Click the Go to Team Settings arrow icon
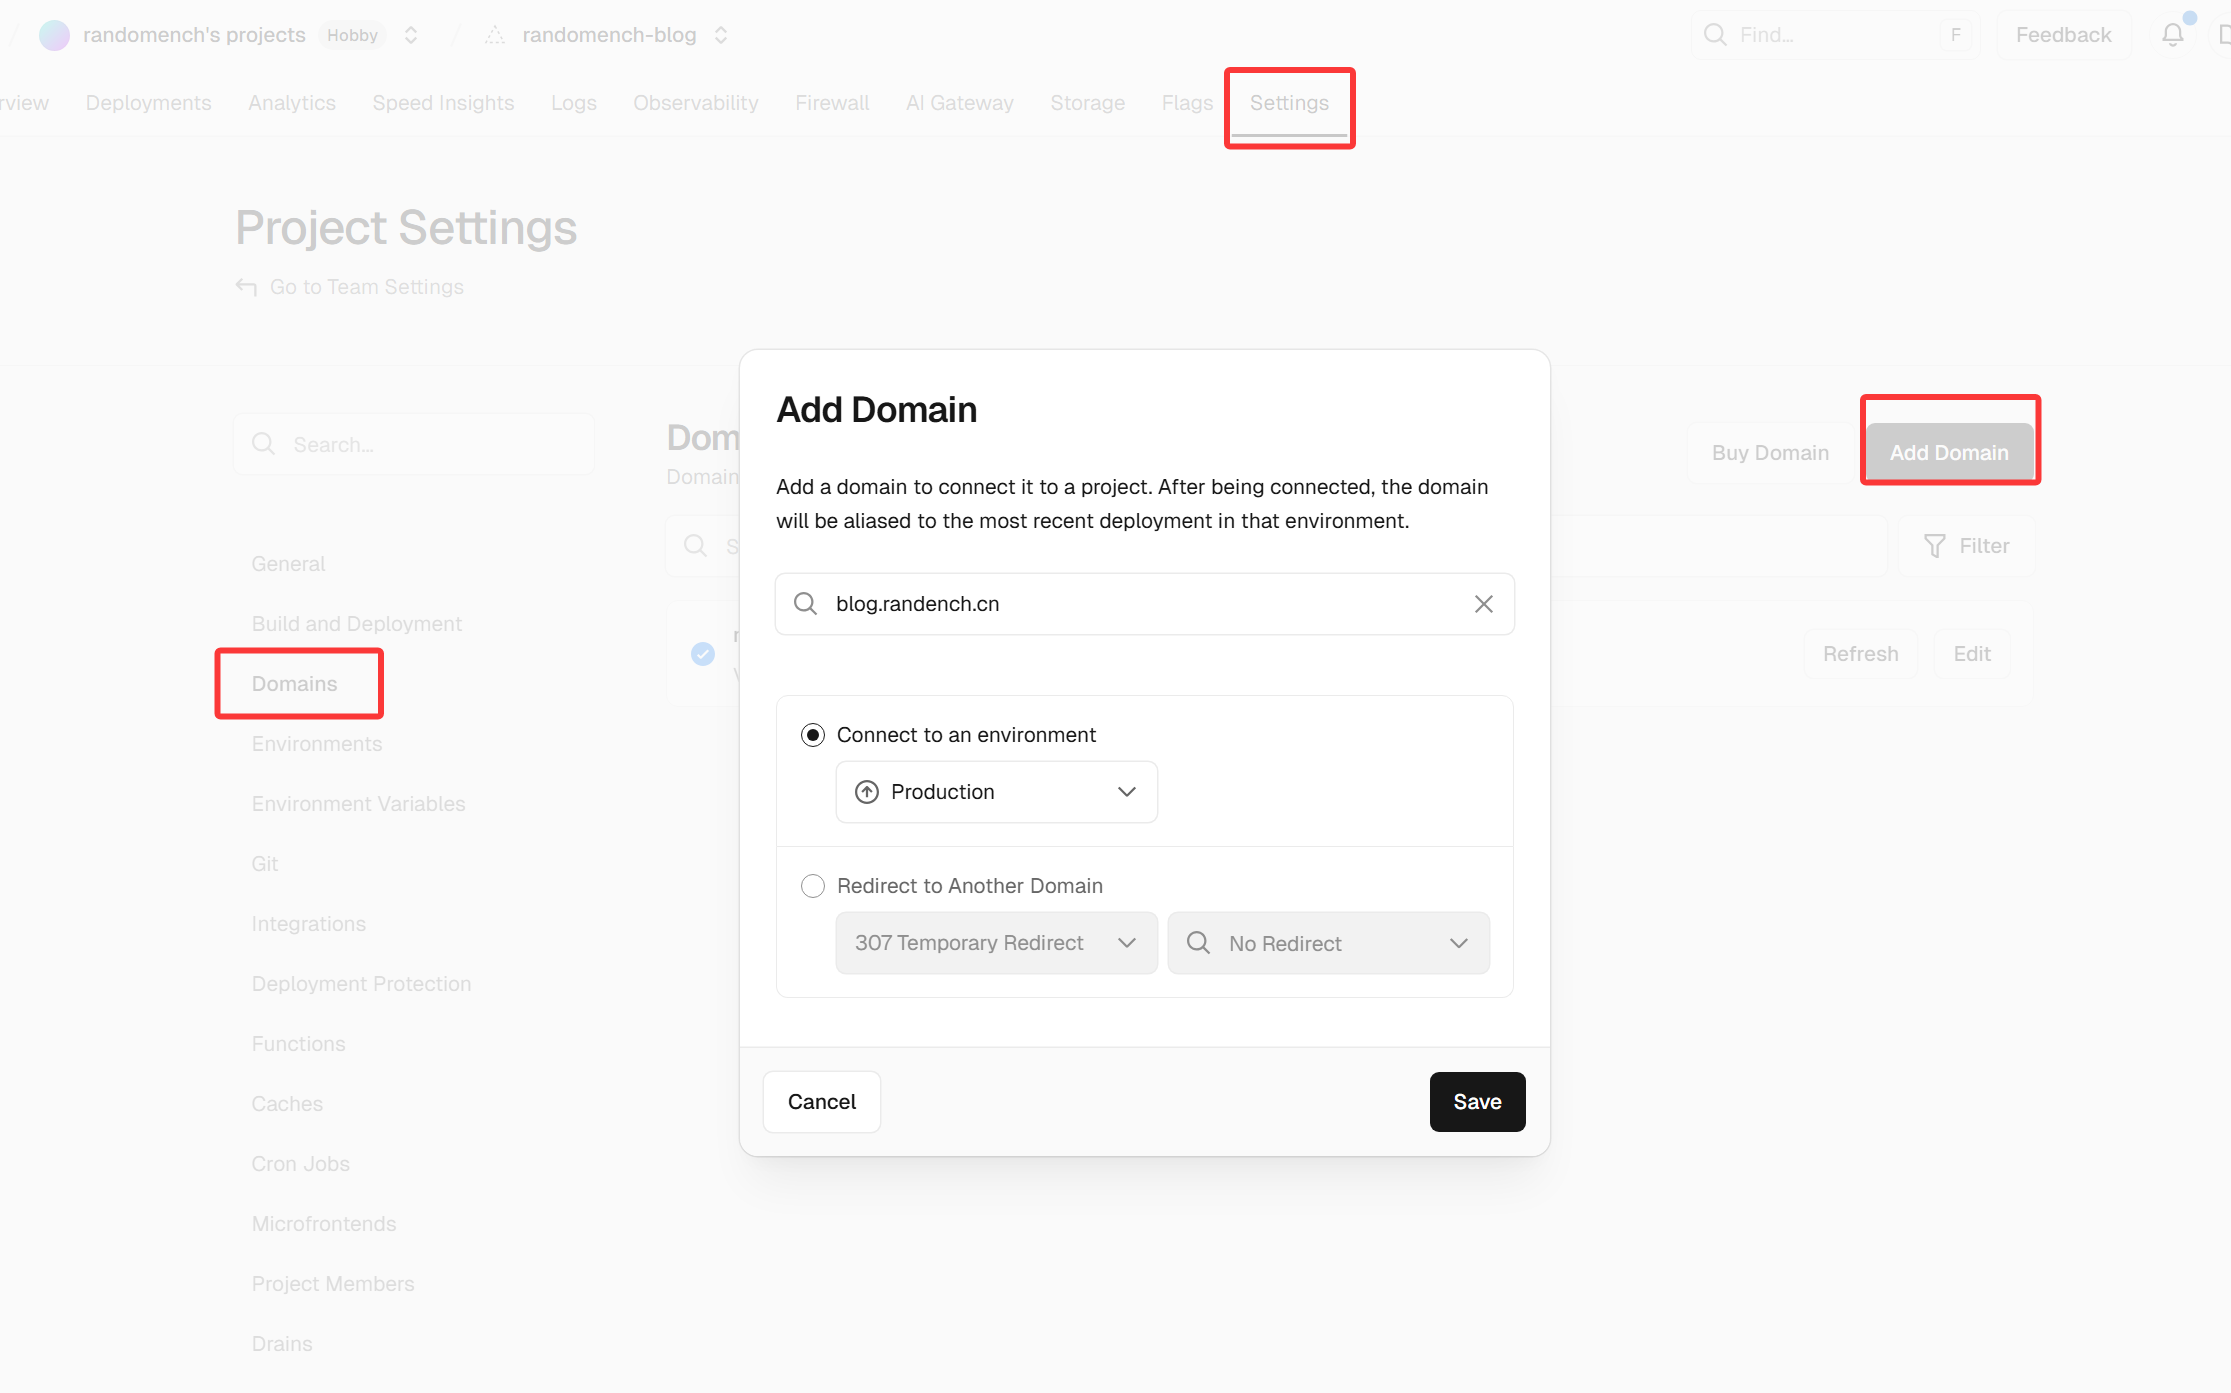 point(246,287)
